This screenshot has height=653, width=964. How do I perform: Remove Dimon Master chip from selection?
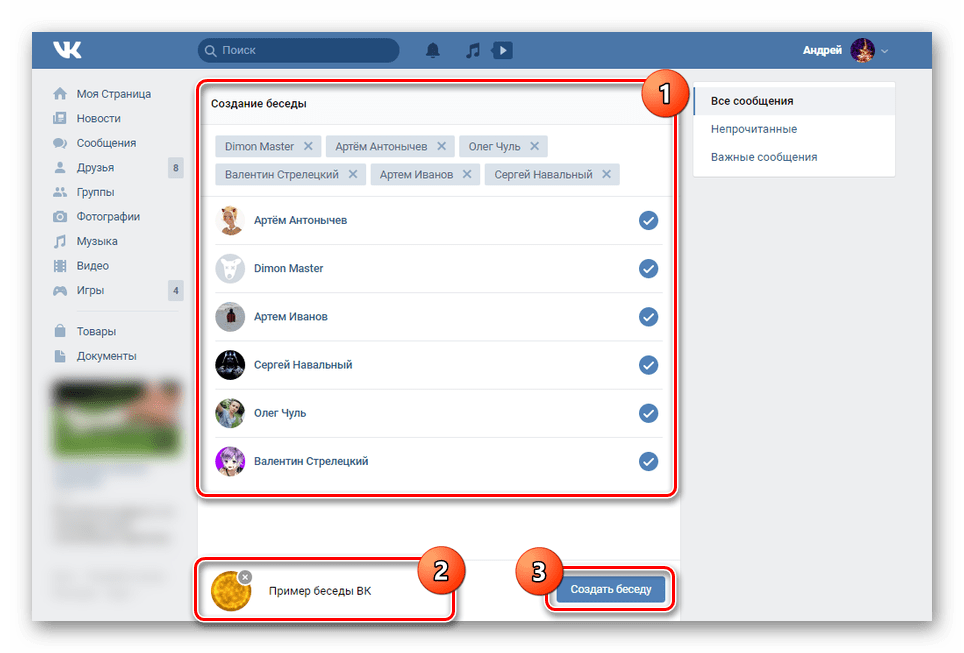308,146
